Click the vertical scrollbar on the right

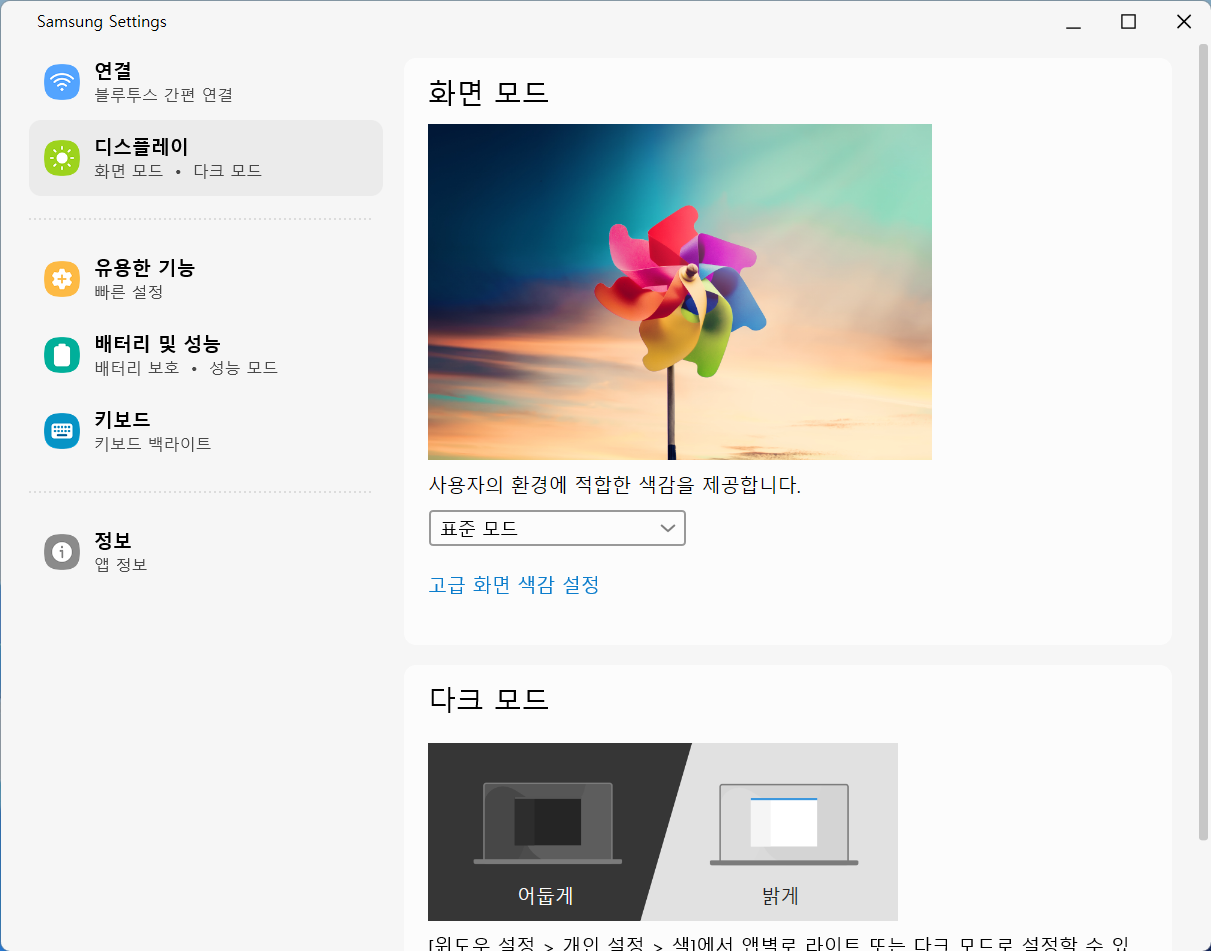click(x=1203, y=440)
